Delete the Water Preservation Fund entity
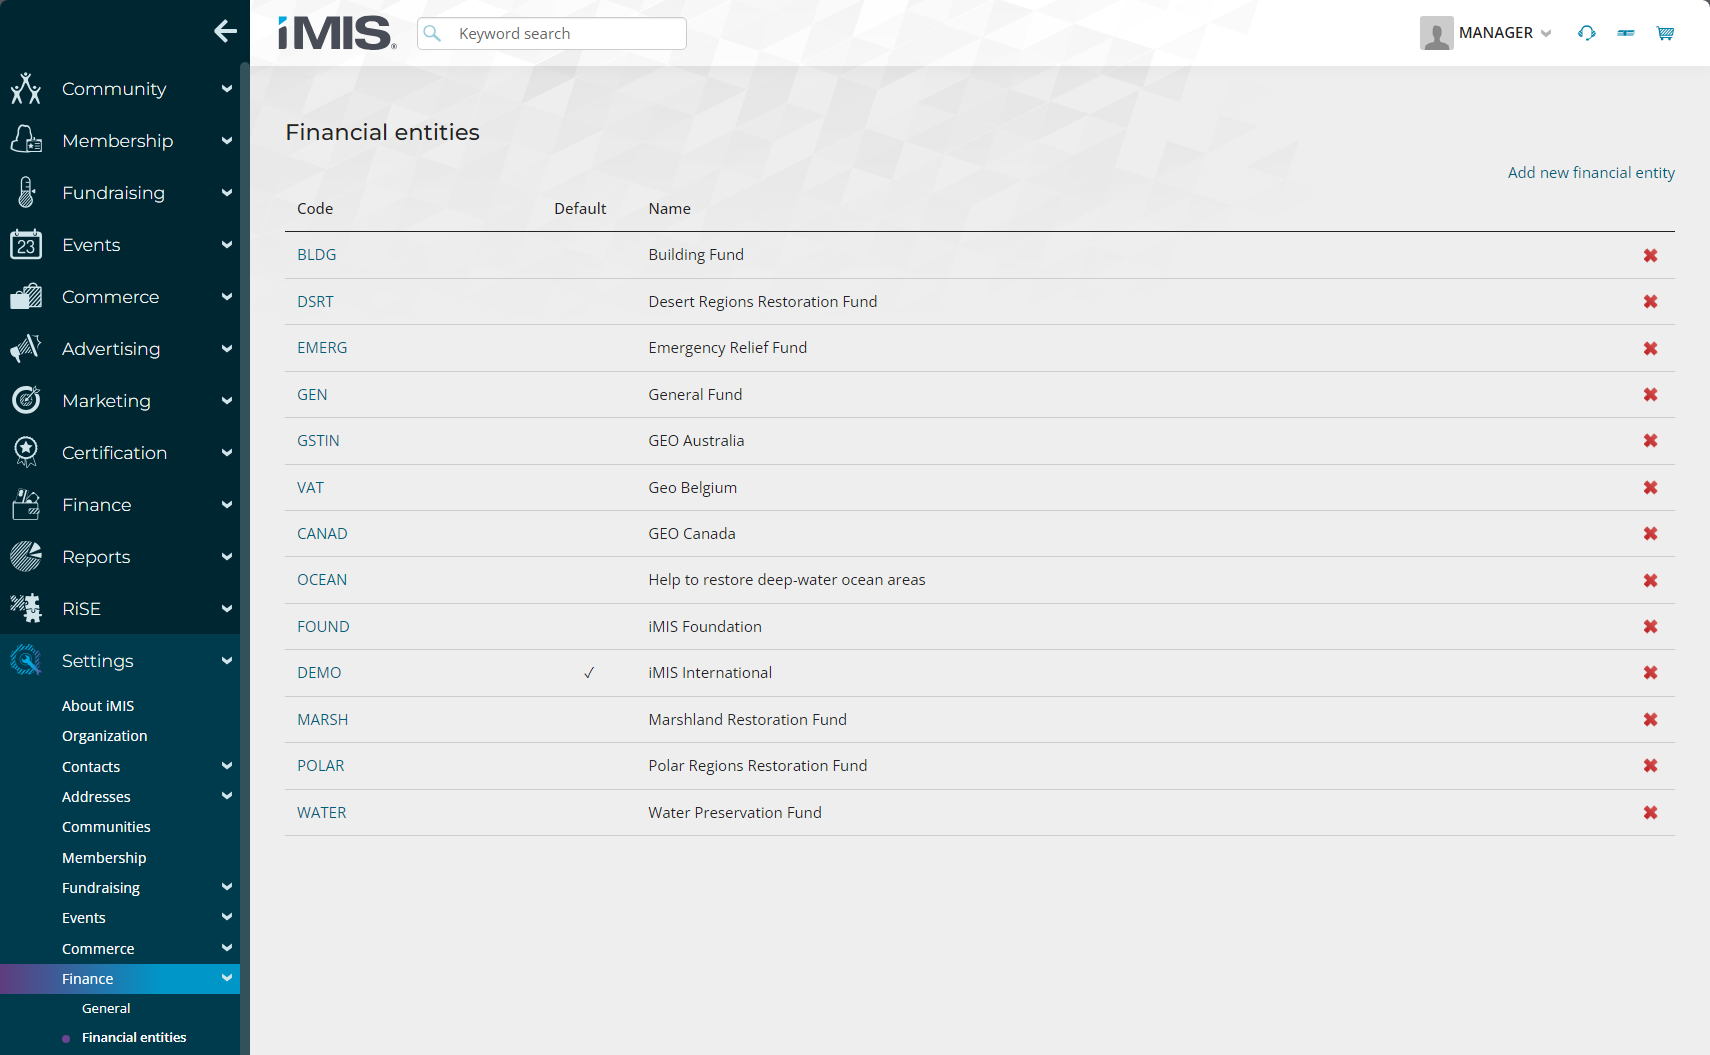 pos(1650,813)
